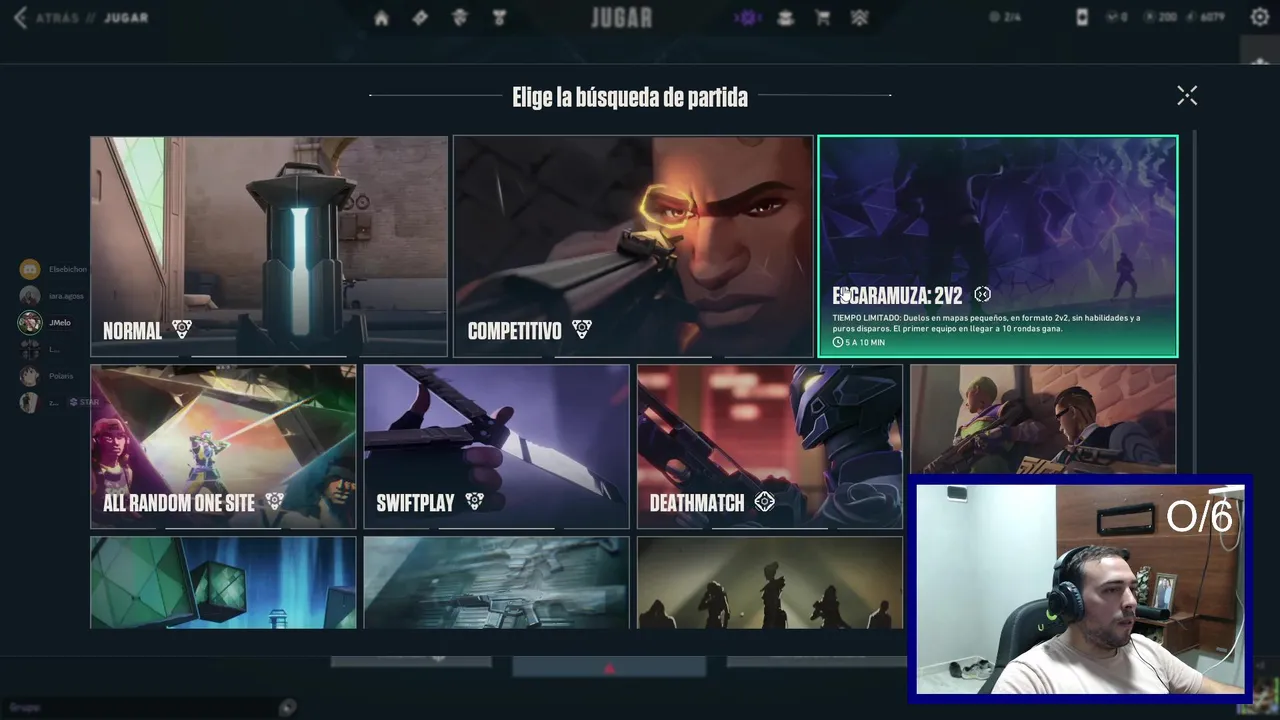Select the NORMAL game mode card
Screen dimensions: 1280x720
tap(269, 247)
